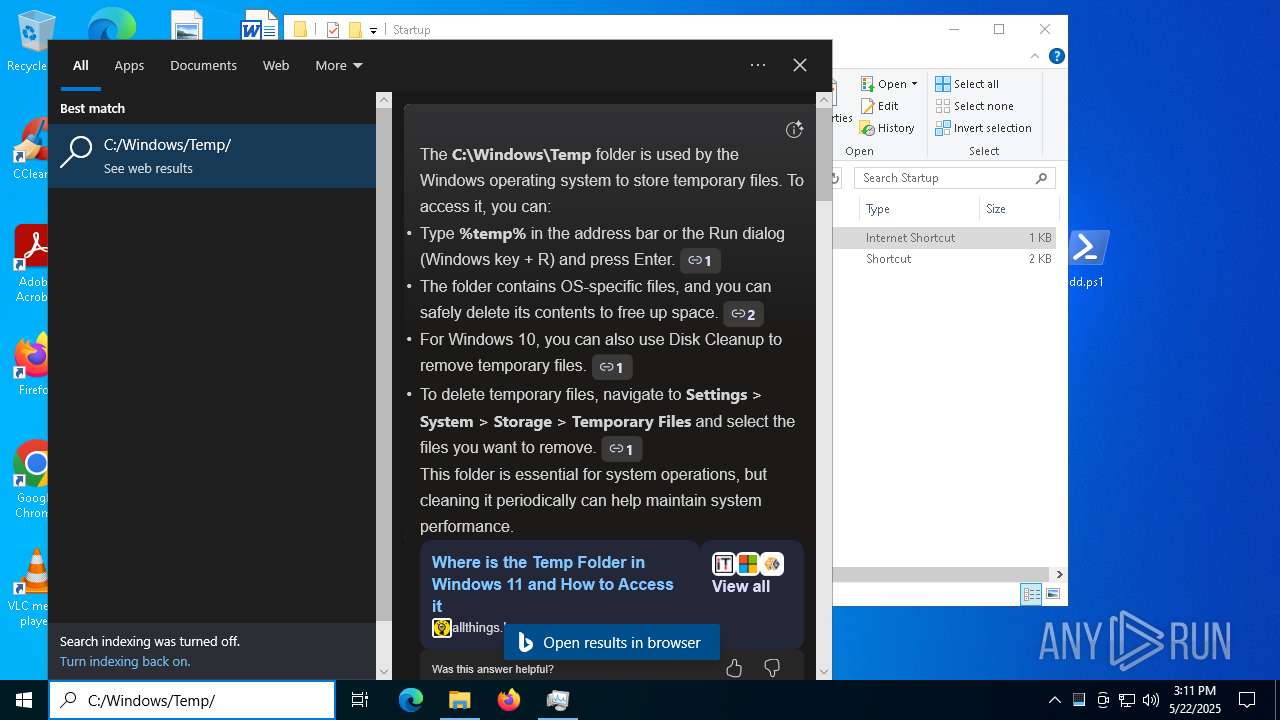
Task: Select the dd.ps1 PowerShell desktop file
Action: 1087,257
